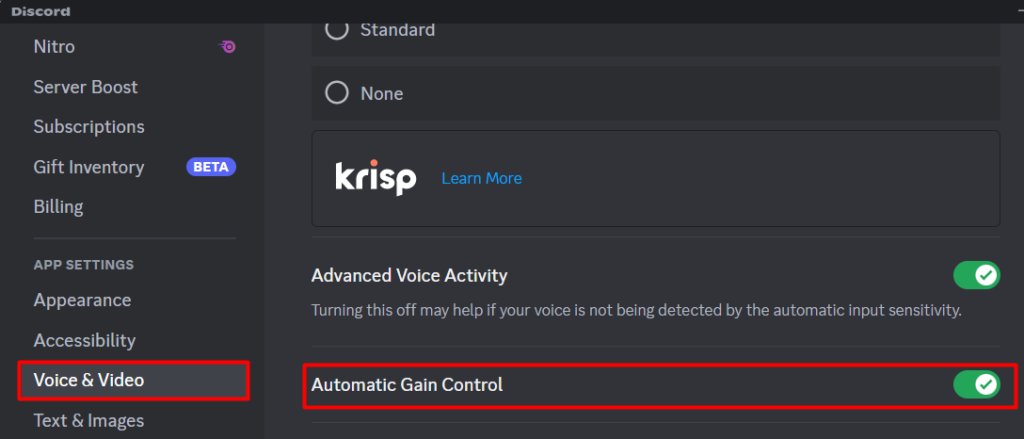The height and width of the screenshot is (439, 1024).
Task: Select the Standard noise suppression radio
Action: [x=337, y=29]
